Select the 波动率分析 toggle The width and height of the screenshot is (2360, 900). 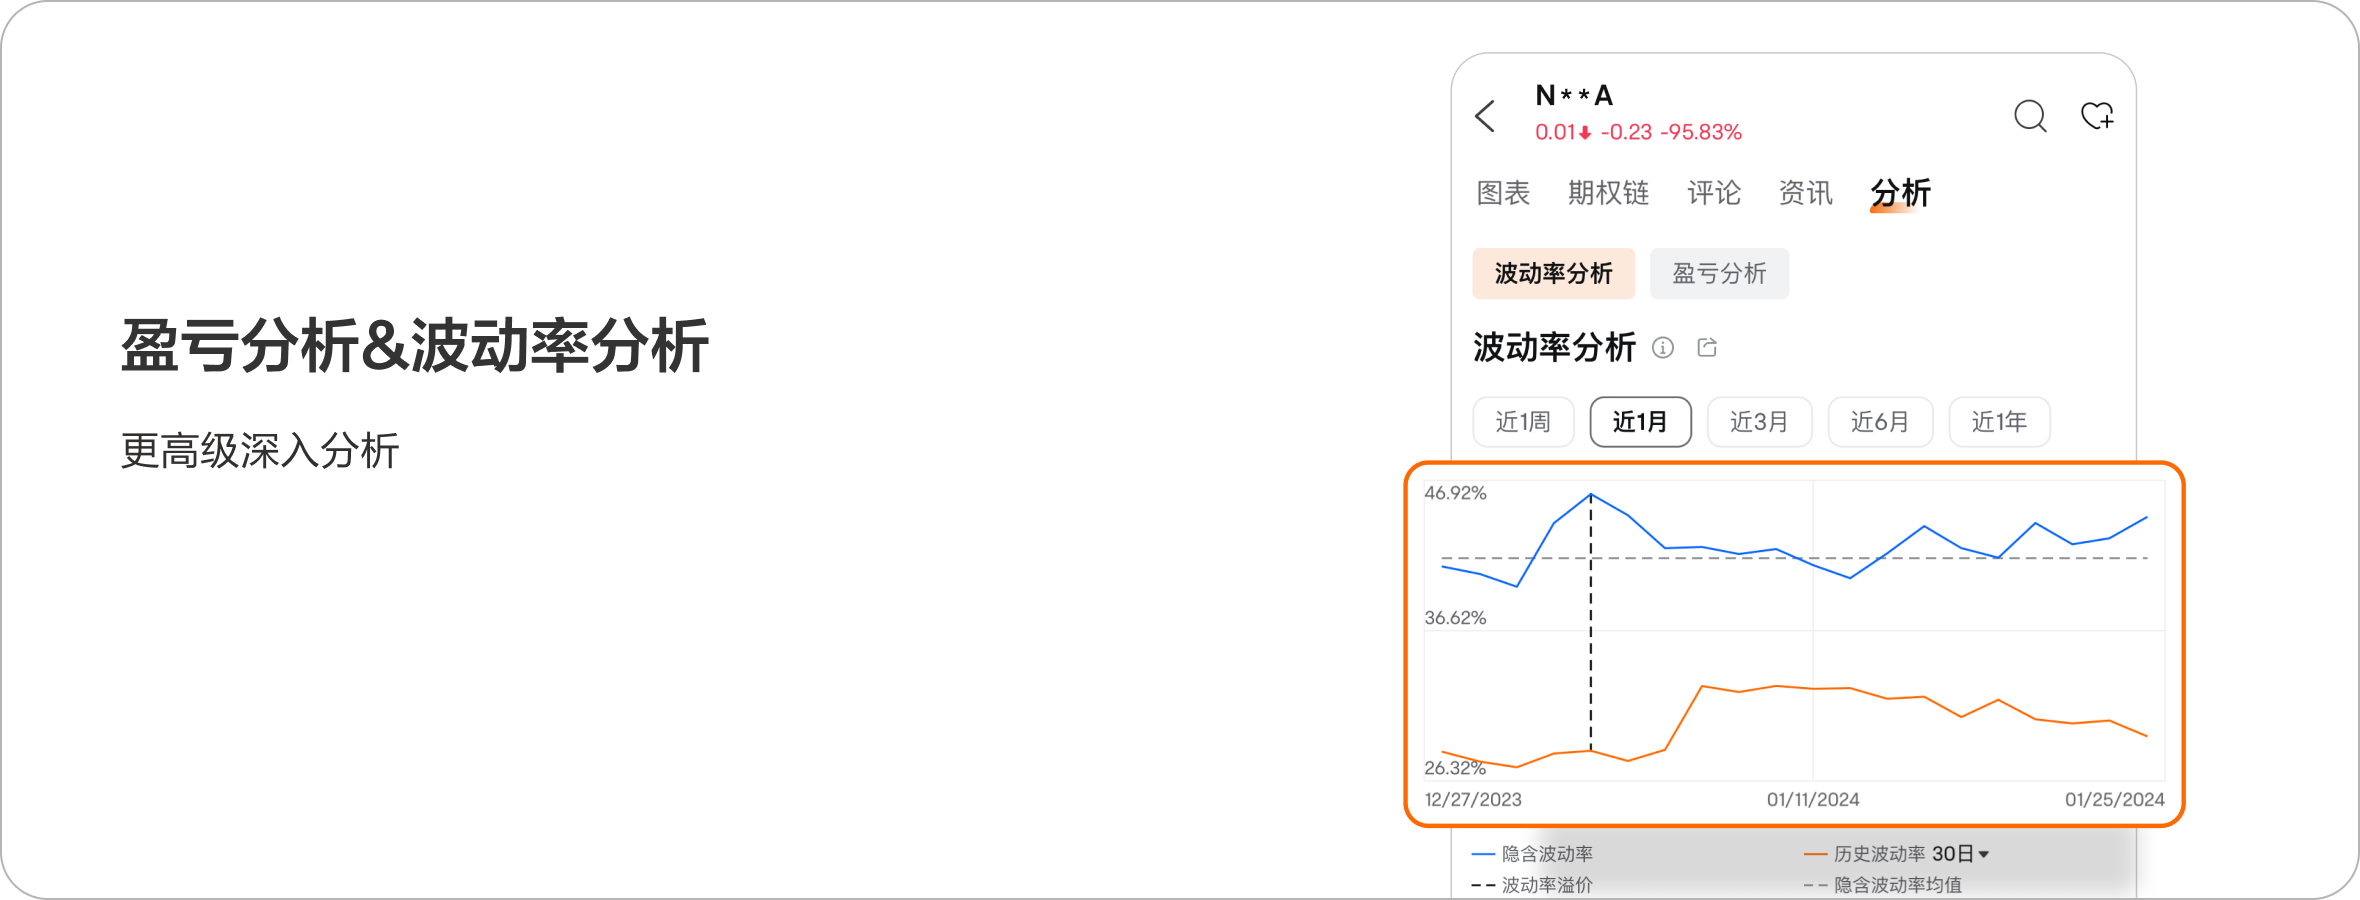[1553, 273]
